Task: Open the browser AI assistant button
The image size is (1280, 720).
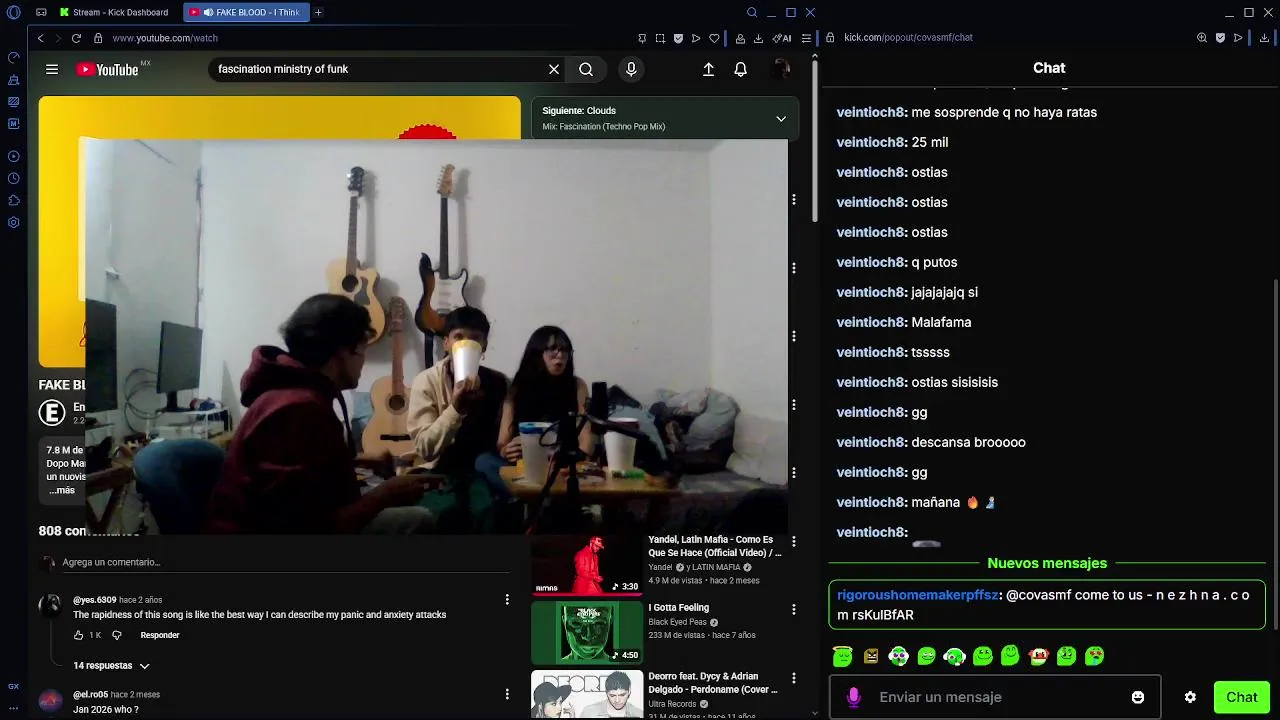Action: click(x=783, y=38)
